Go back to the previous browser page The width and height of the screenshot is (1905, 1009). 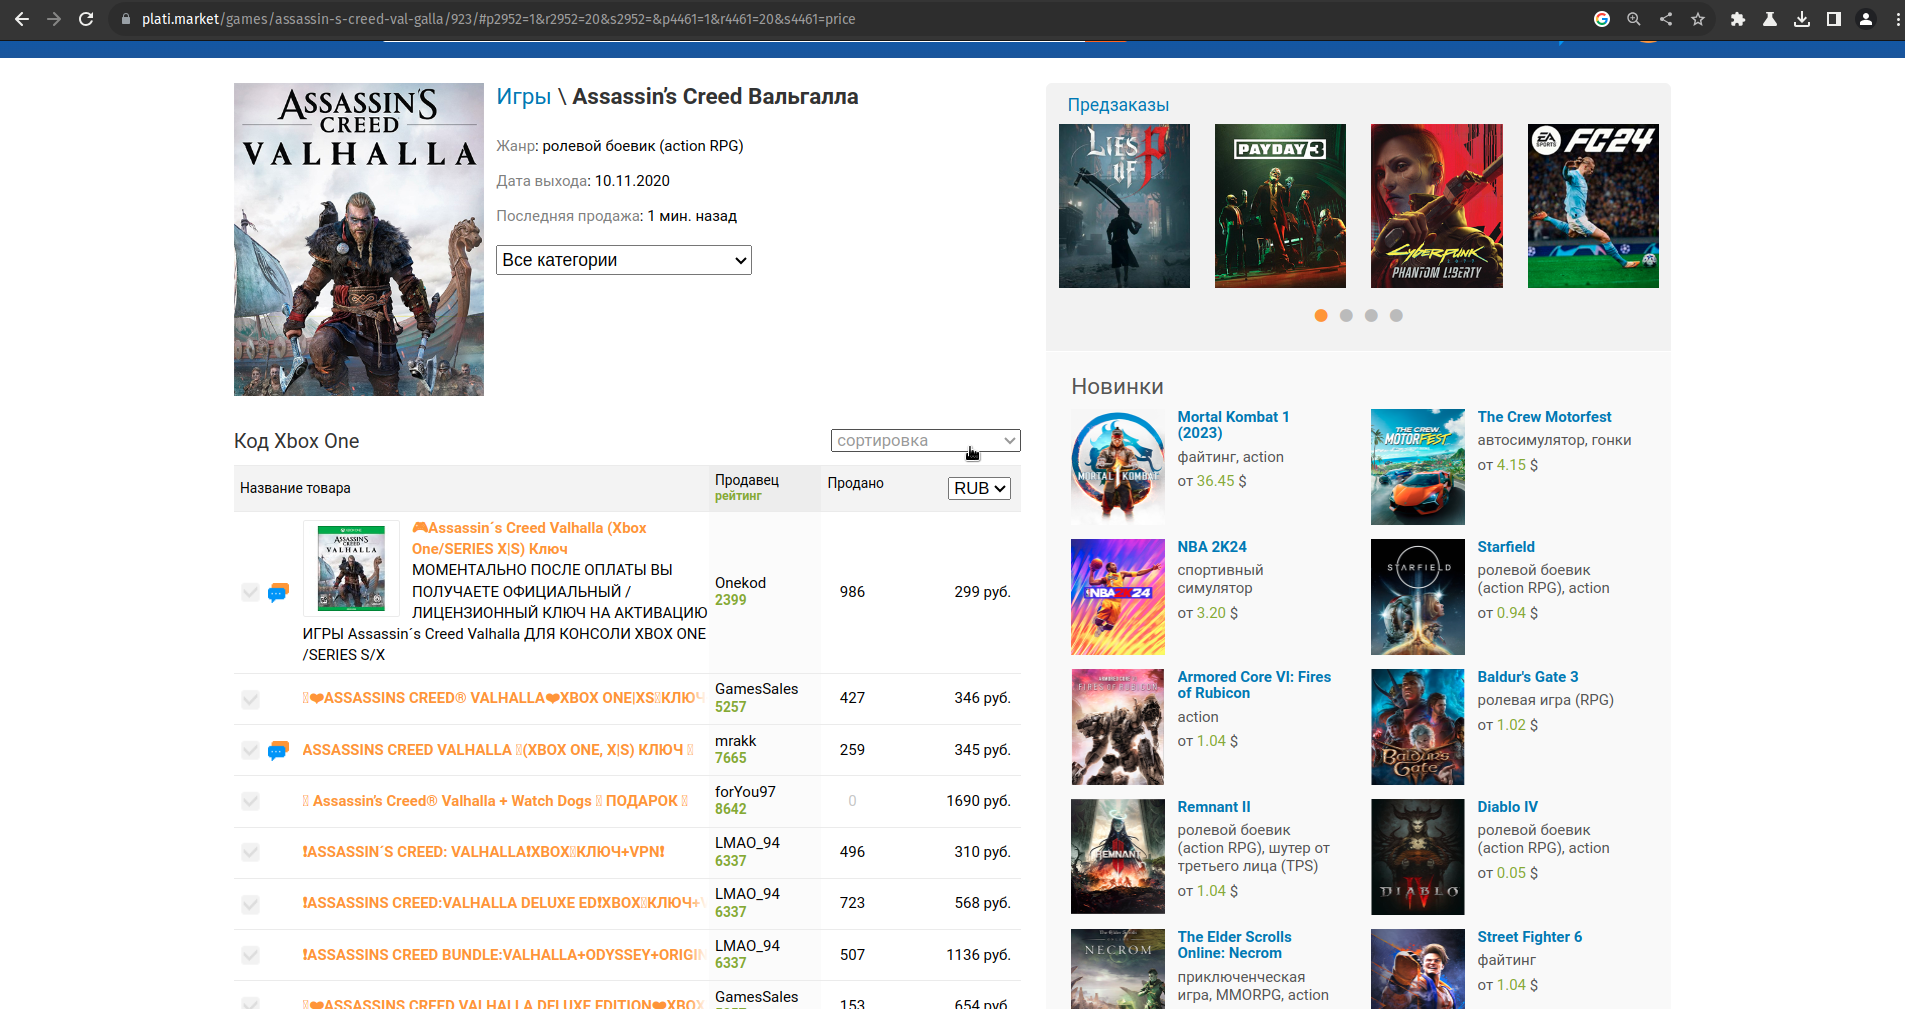point(21,19)
